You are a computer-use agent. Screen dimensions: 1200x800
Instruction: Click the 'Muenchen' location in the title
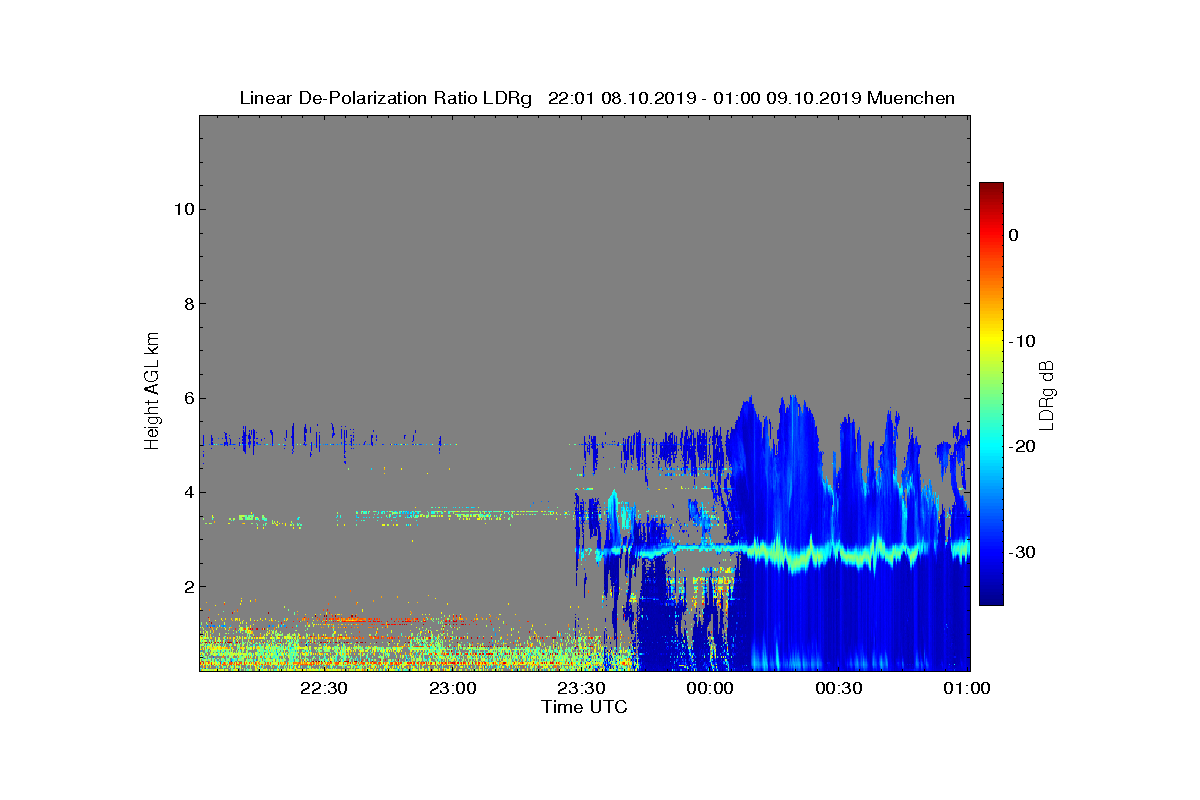911,98
